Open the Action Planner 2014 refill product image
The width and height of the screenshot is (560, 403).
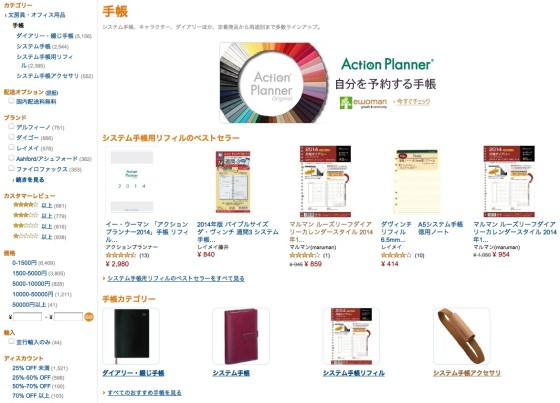tap(132, 181)
